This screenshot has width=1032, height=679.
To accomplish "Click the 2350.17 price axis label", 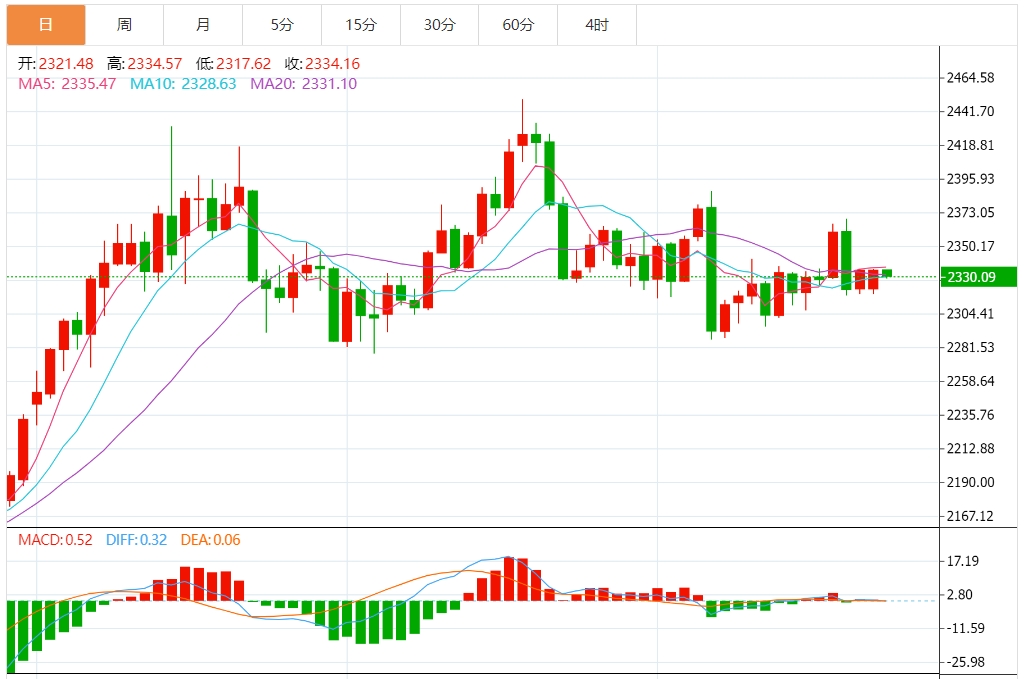I will coord(970,246).
